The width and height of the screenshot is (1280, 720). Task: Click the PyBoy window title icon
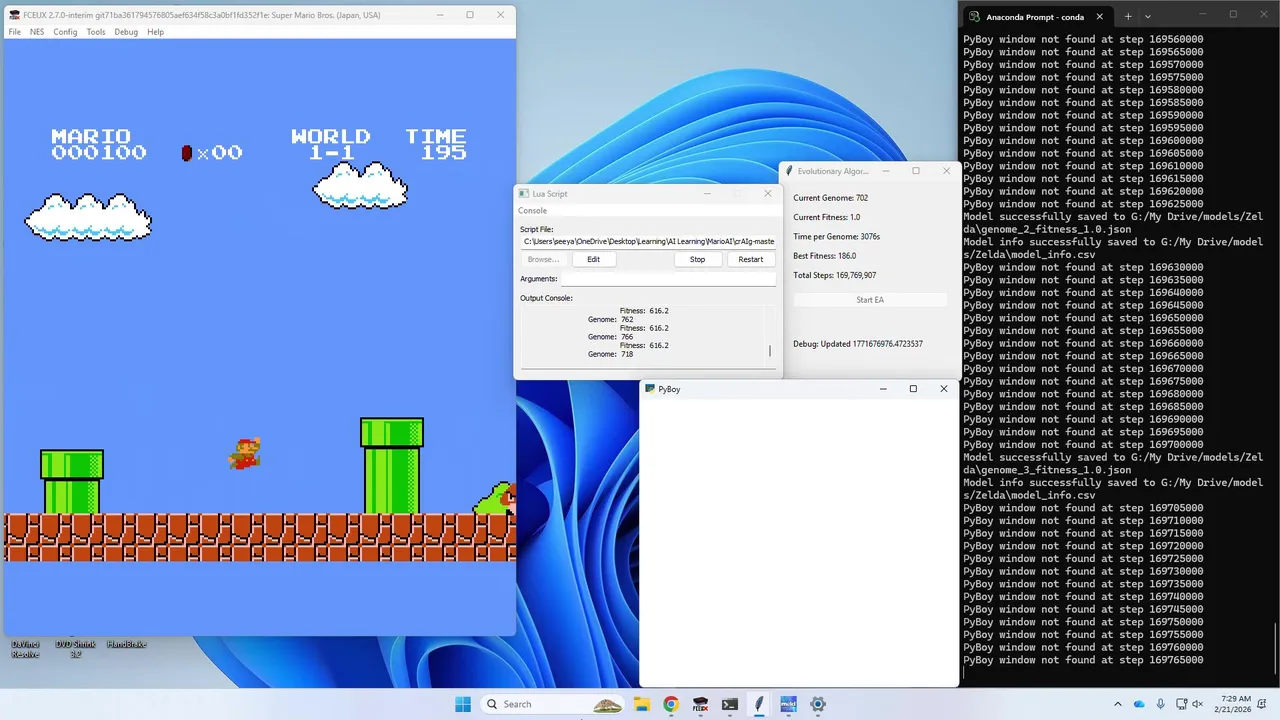click(650, 389)
